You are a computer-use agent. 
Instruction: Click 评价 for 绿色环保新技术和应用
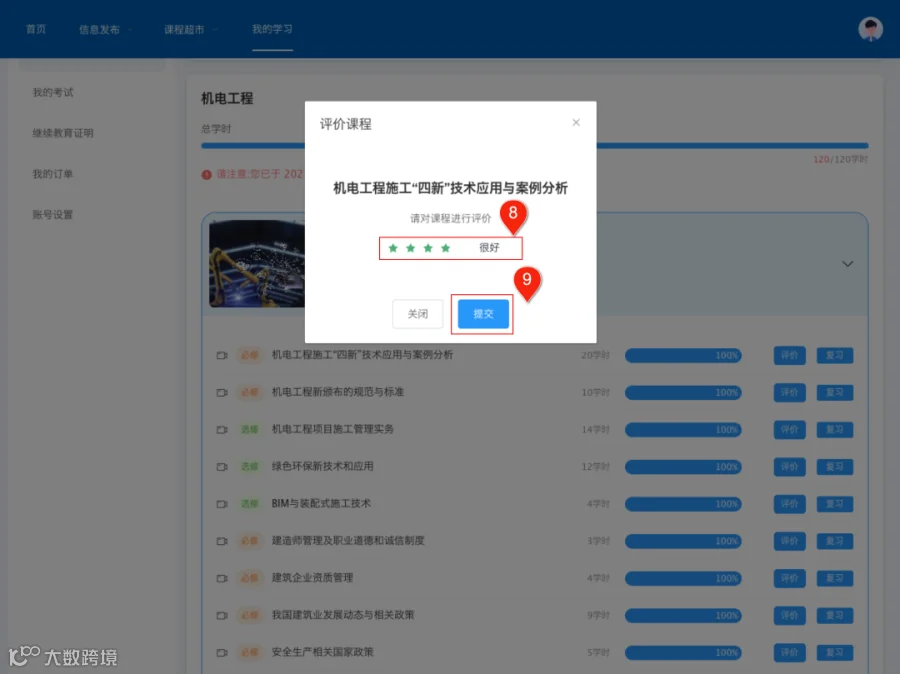click(789, 467)
